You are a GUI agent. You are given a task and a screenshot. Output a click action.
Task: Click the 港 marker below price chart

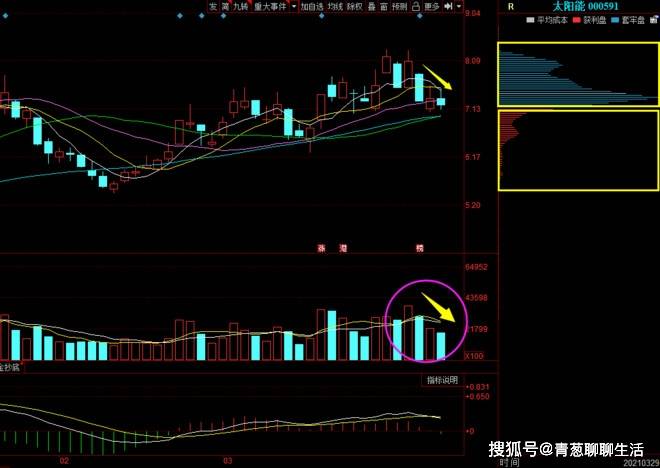[343, 248]
